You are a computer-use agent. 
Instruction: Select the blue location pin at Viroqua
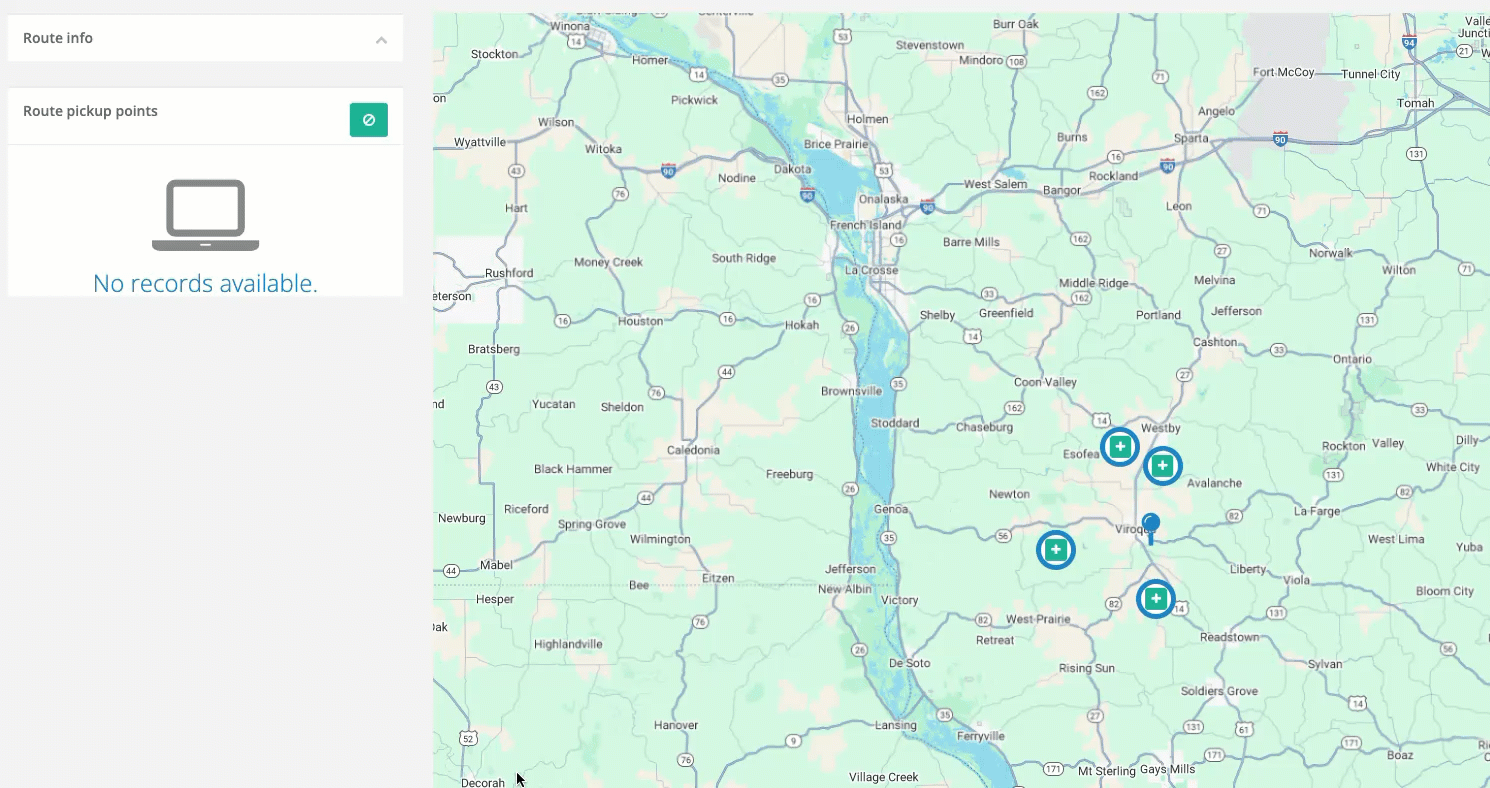click(1151, 528)
